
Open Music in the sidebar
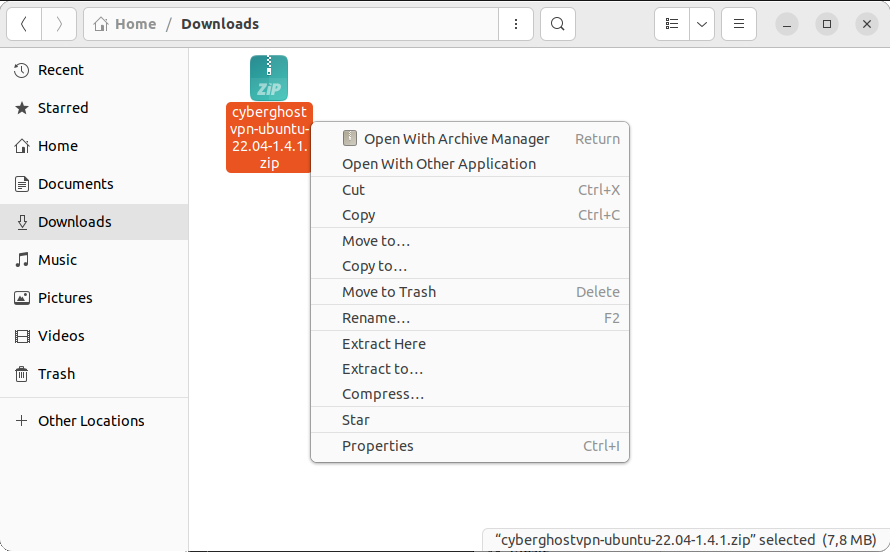coord(94,260)
